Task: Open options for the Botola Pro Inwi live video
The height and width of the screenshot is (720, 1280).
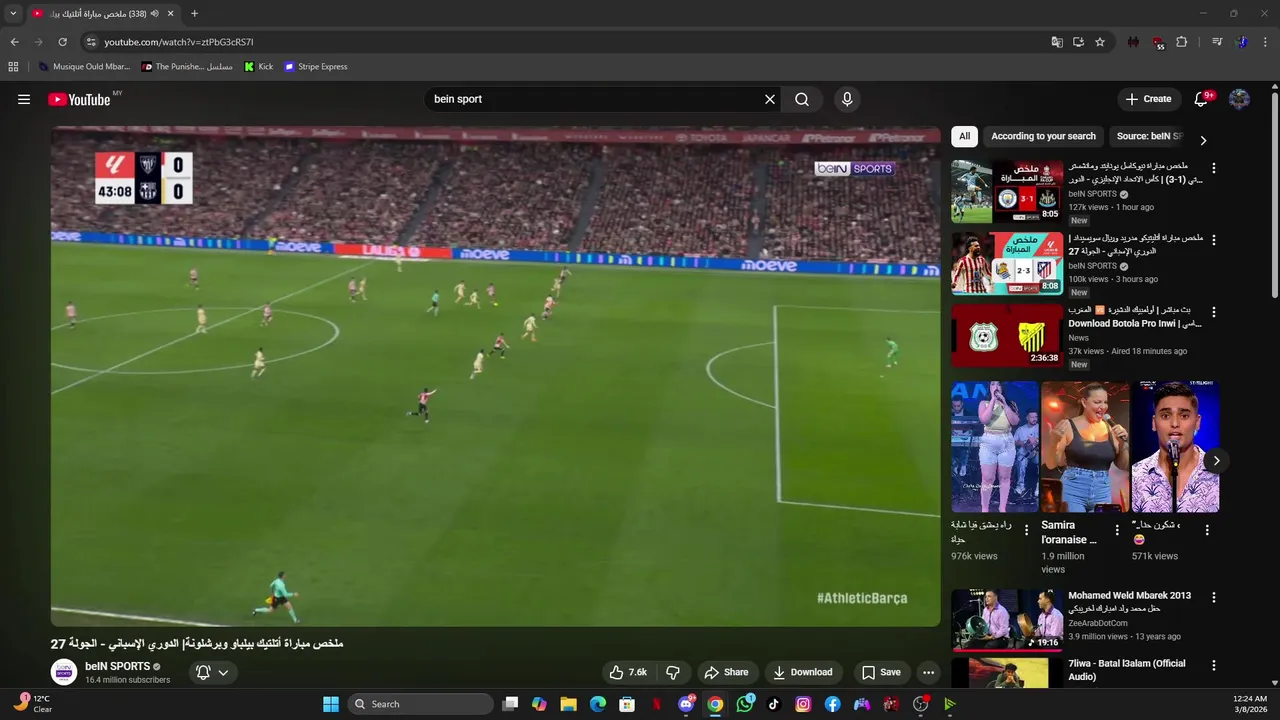Action: pyautogui.click(x=1214, y=312)
